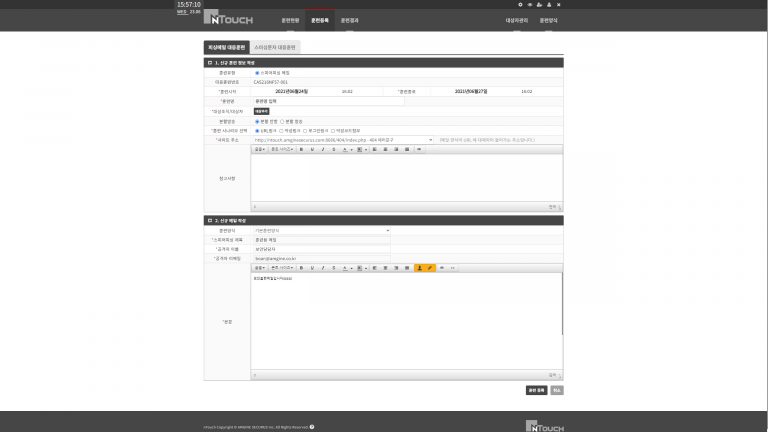This screenshot has height=432, width=768.
Task: Select the 악성링크 scenario radio button
Action: pyautogui.click(x=281, y=131)
